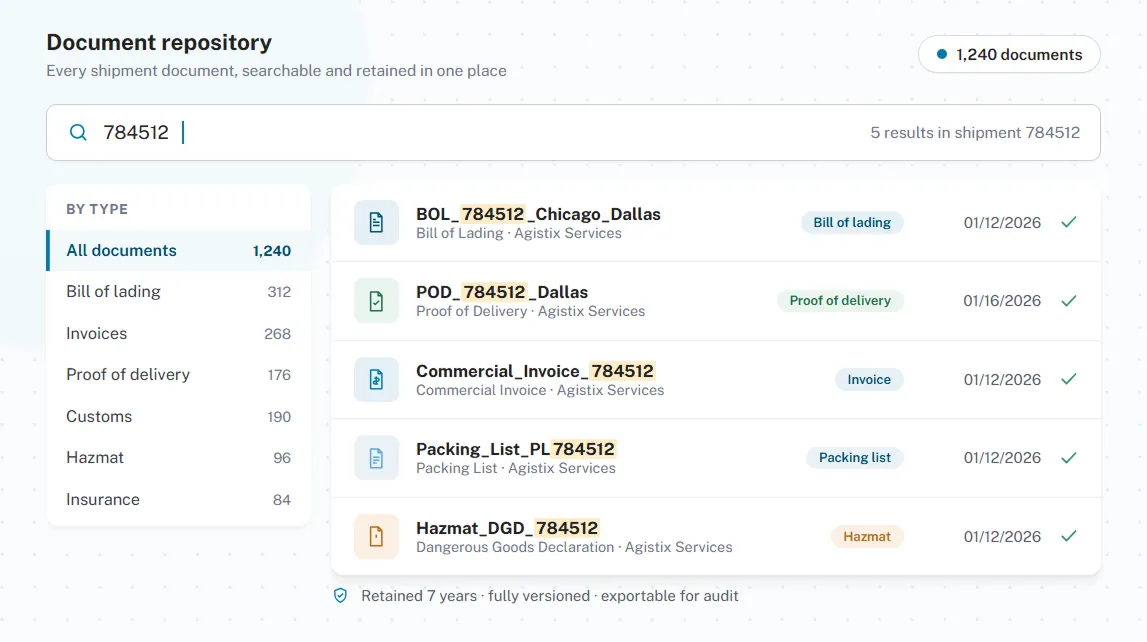Filter by Customs type
This screenshot has width=1147, height=642.
(178, 417)
